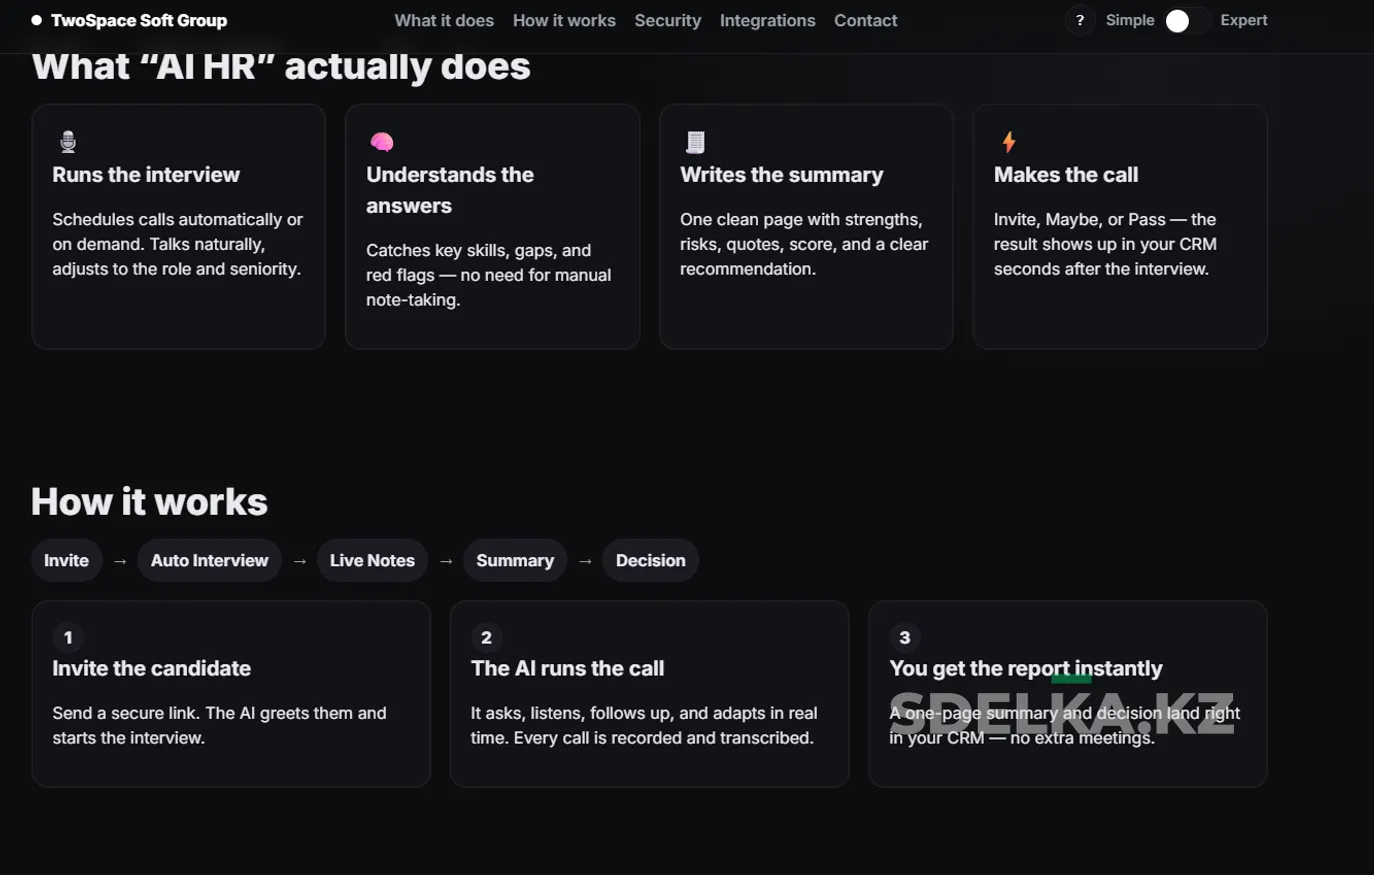Open the Integrations nav item
The height and width of the screenshot is (875, 1374).
[x=767, y=20]
